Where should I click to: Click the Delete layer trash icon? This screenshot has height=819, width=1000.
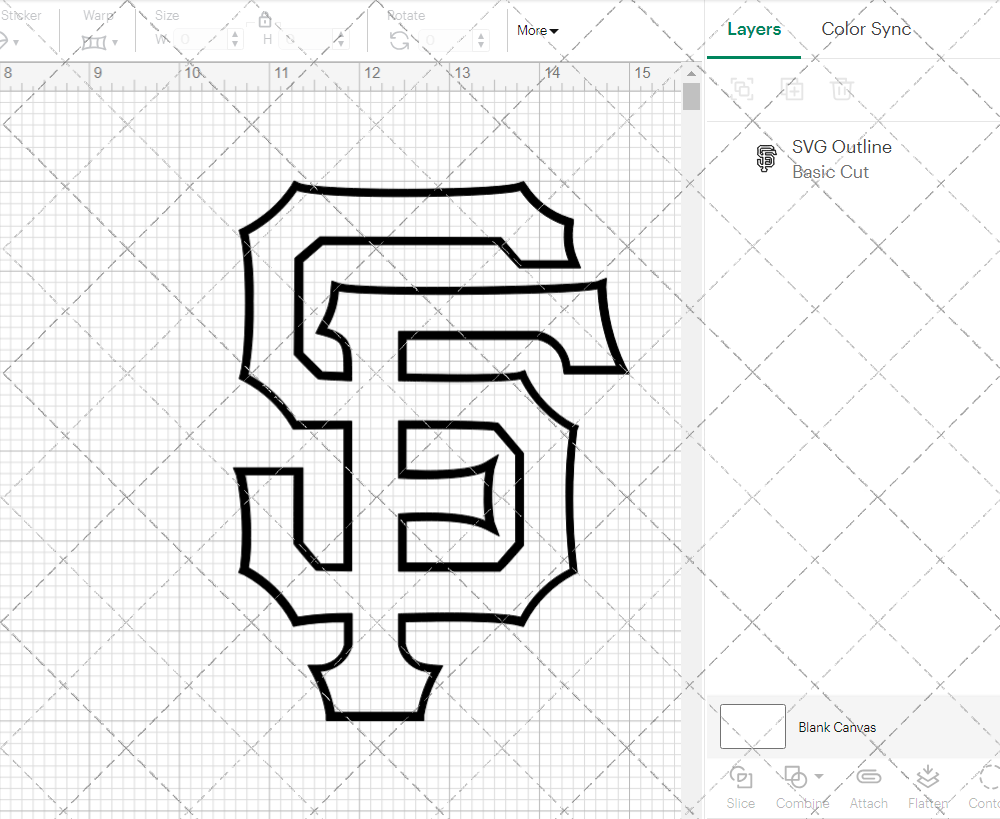pyautogui.click(x=842, y=89)
